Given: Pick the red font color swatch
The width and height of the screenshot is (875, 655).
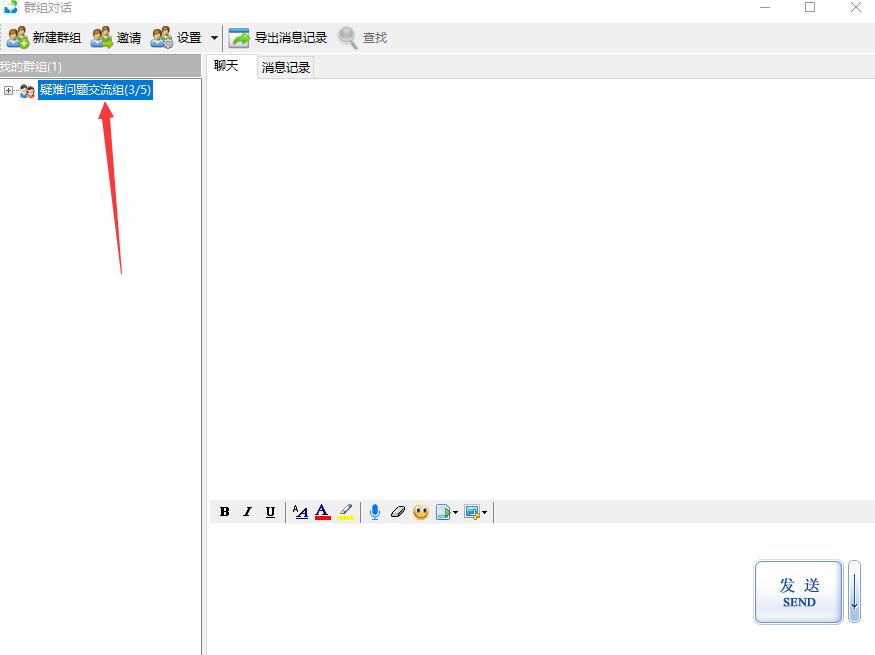Looking at the screenshot, I should 322,512.
